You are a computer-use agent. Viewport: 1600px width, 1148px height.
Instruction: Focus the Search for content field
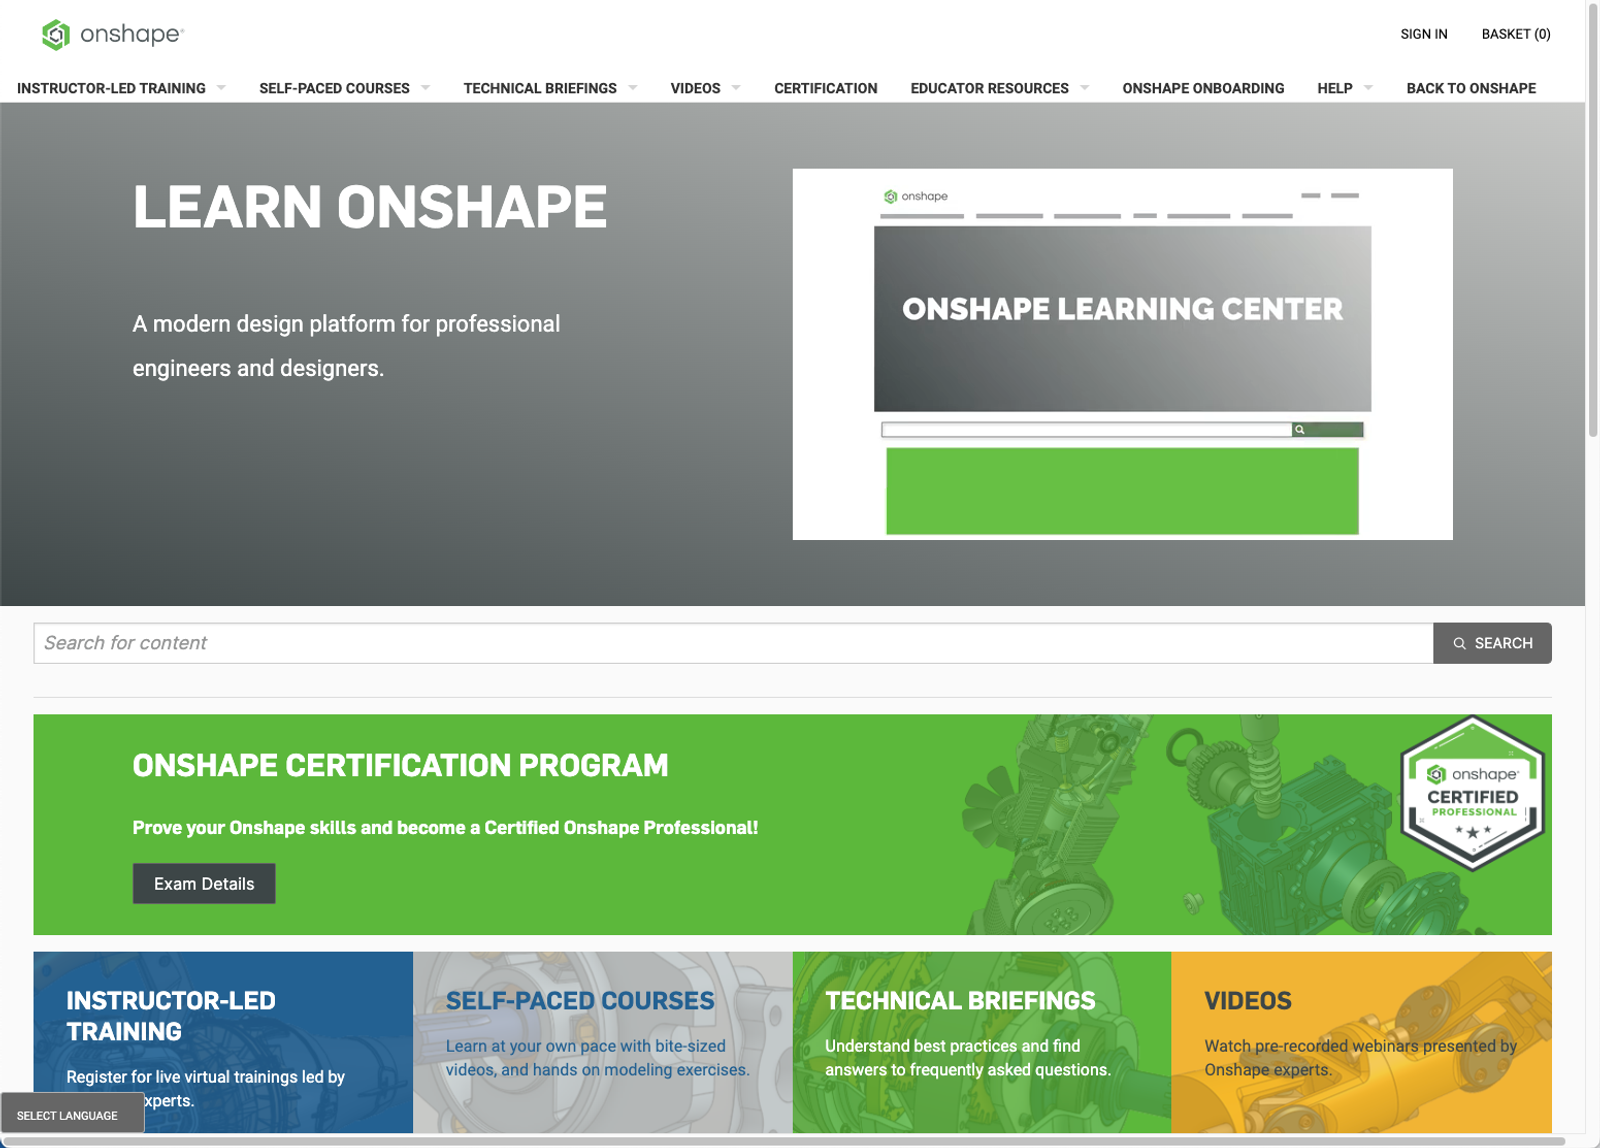(x=732, y=643)
